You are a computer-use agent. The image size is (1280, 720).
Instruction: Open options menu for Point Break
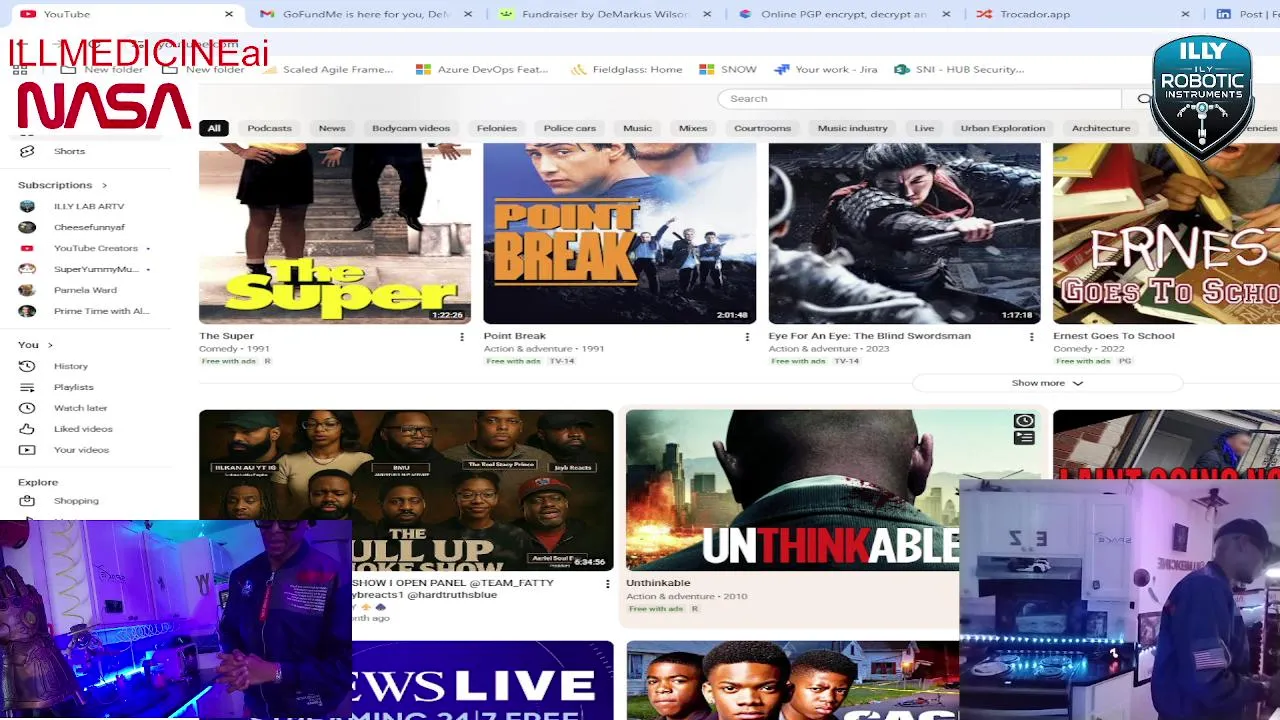[746, 337]
